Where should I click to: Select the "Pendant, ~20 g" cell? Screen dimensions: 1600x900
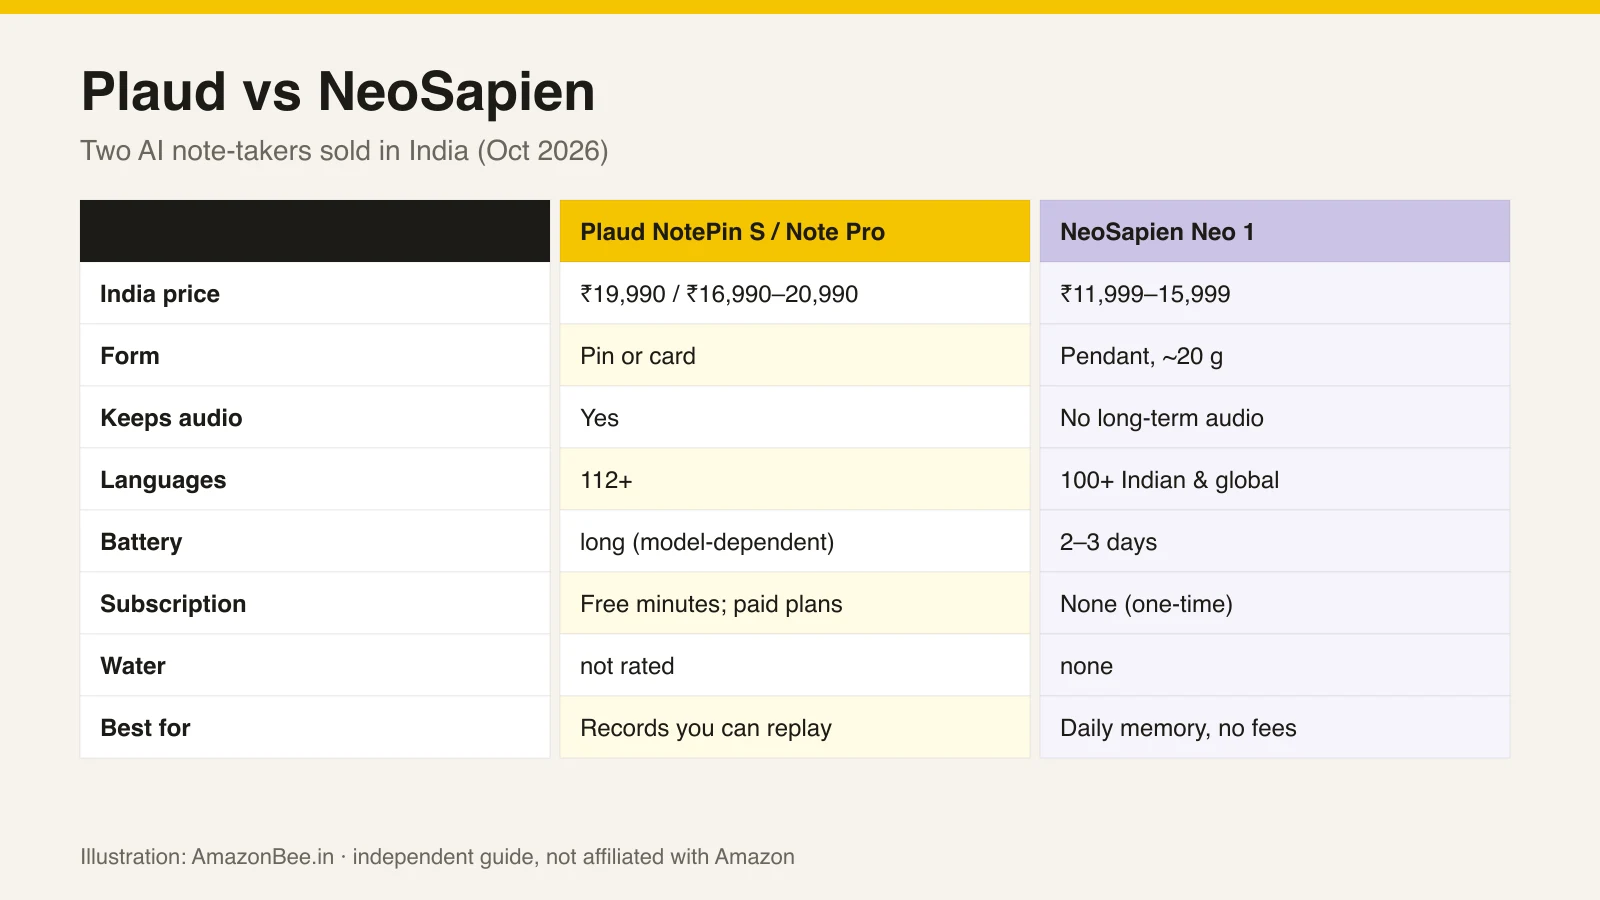(x=1275, y=356)
